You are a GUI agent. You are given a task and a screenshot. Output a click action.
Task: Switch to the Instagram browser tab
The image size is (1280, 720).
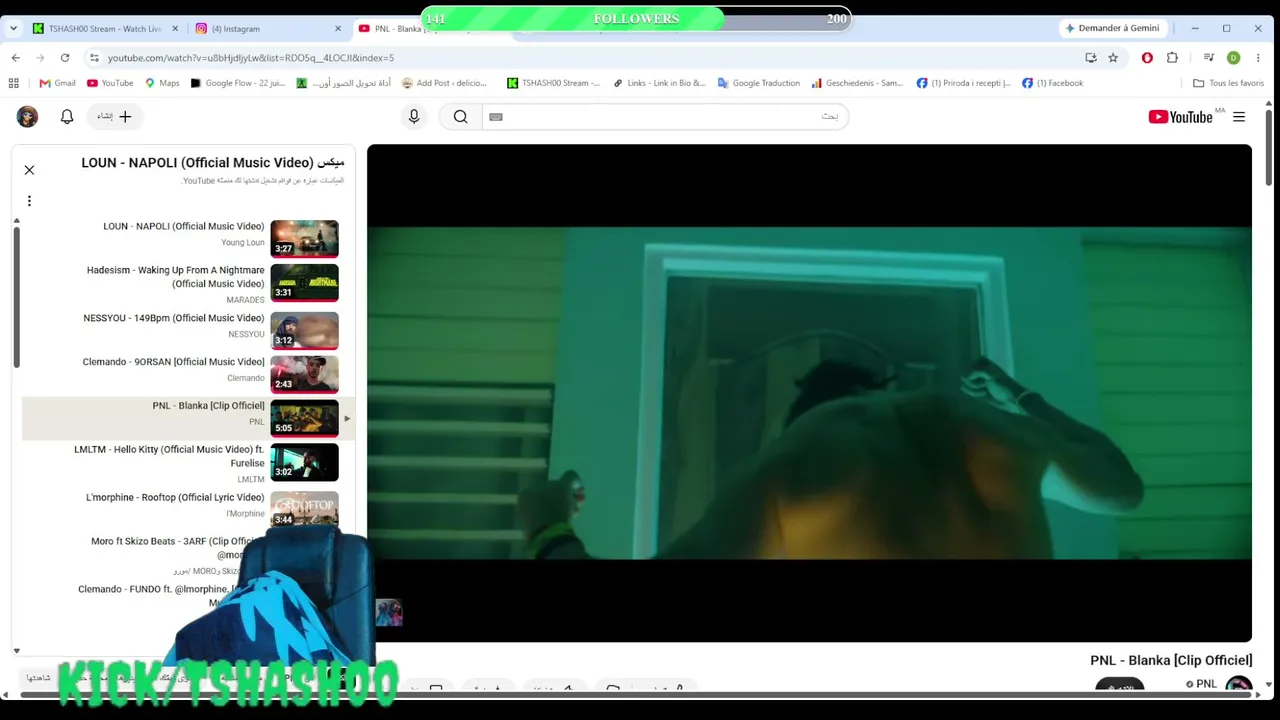point(268,29)
